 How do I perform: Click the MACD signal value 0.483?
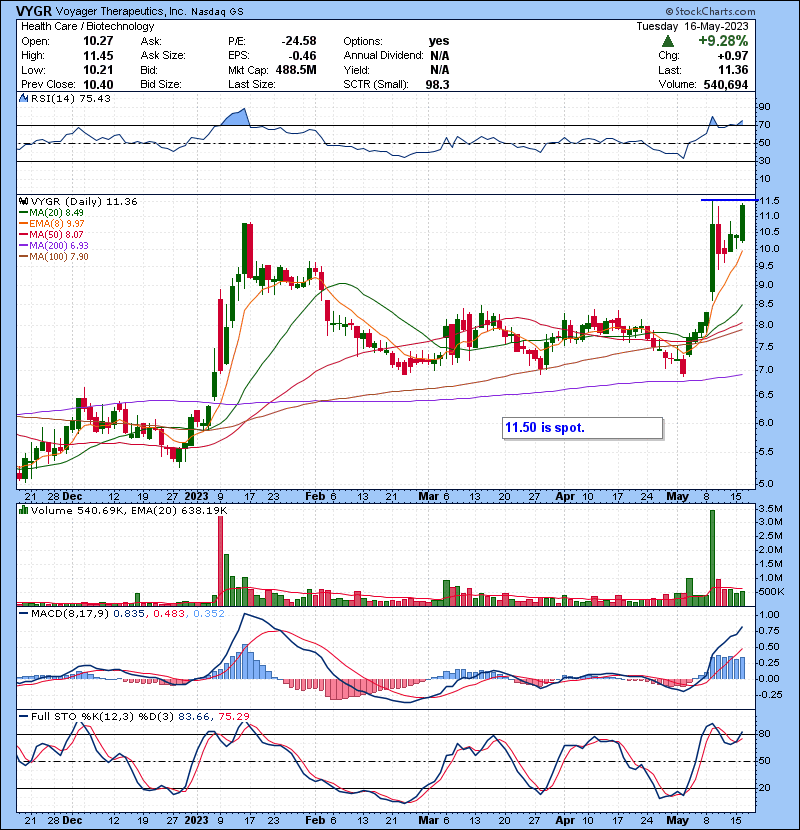(169, 614)
